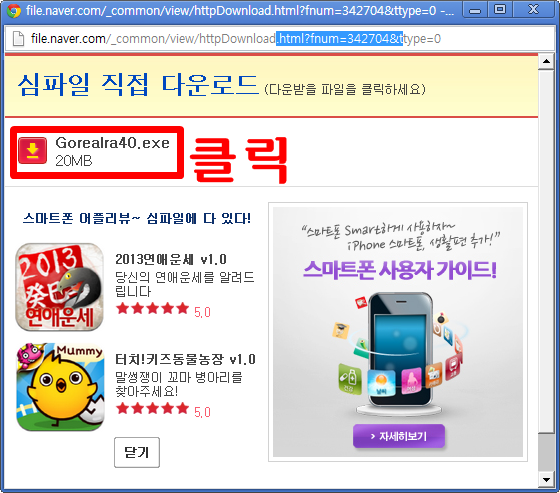Maximize the download window
Viewport: 560px width, 493px height.
500,10
